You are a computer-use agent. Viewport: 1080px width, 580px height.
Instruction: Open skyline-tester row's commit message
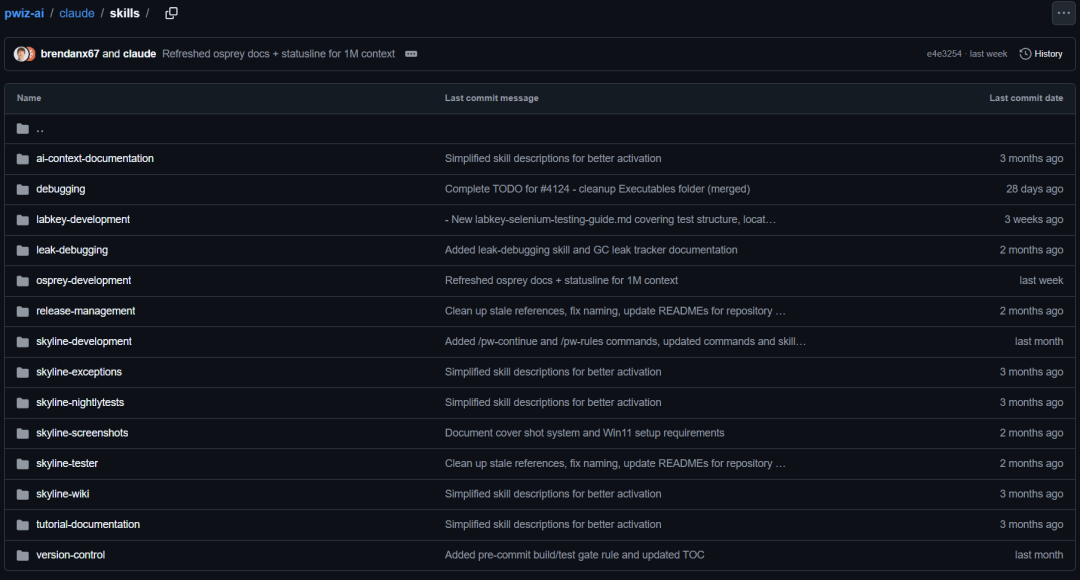coord(615,463)
